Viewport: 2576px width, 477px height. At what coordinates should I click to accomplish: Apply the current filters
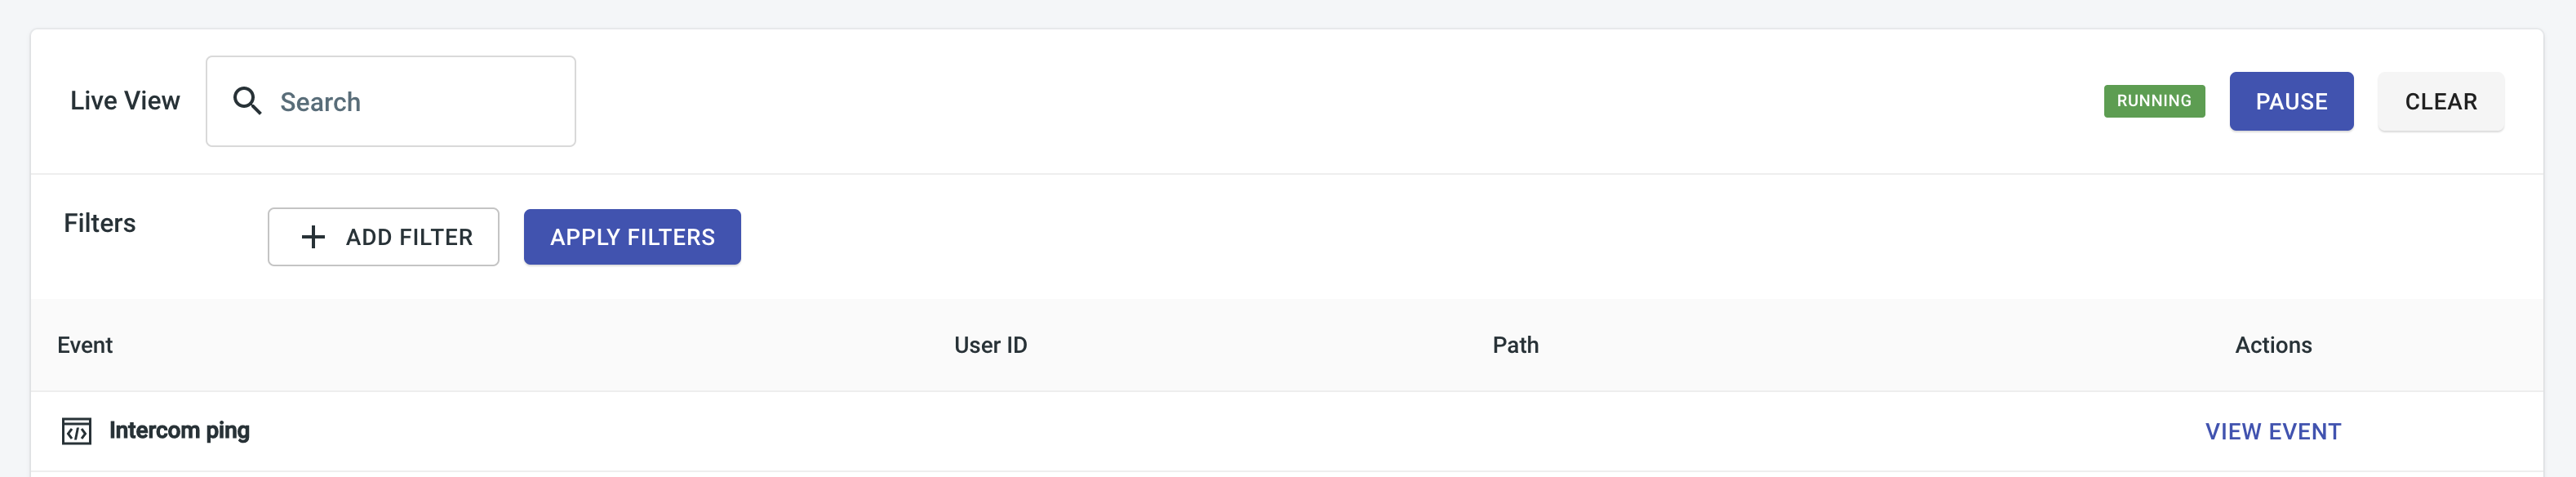coord(632,237)
